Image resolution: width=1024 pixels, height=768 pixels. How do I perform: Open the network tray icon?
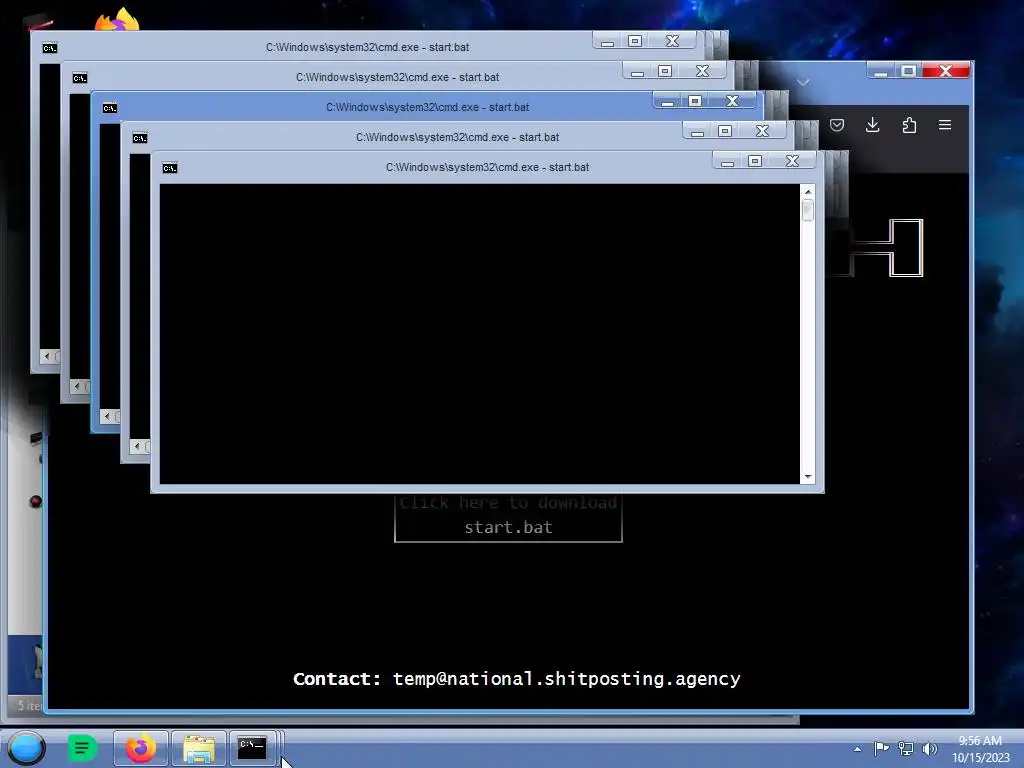[x=906, y=748]
